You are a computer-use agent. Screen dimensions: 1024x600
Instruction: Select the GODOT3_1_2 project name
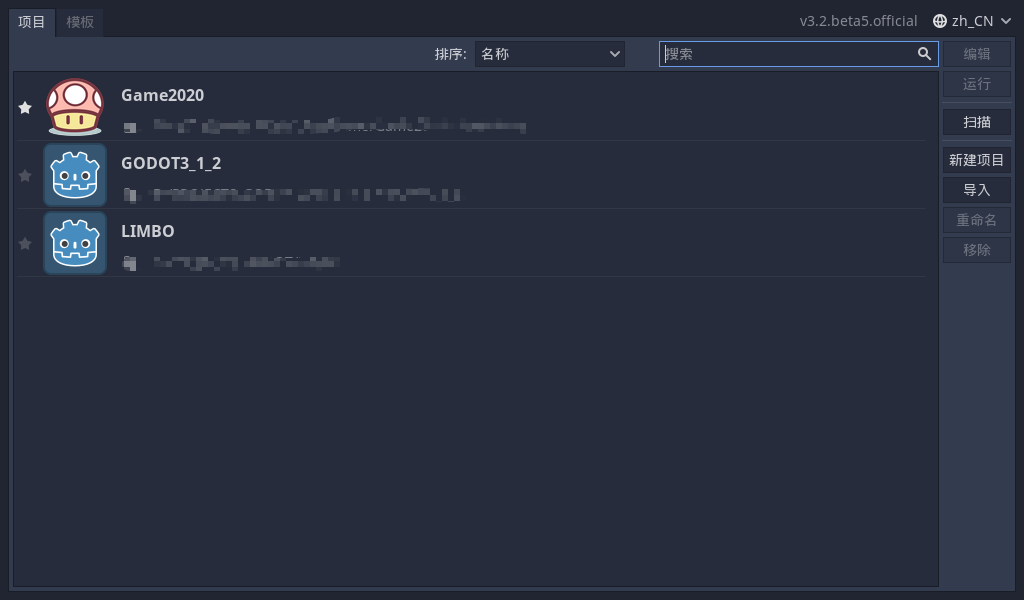(171, 163)
